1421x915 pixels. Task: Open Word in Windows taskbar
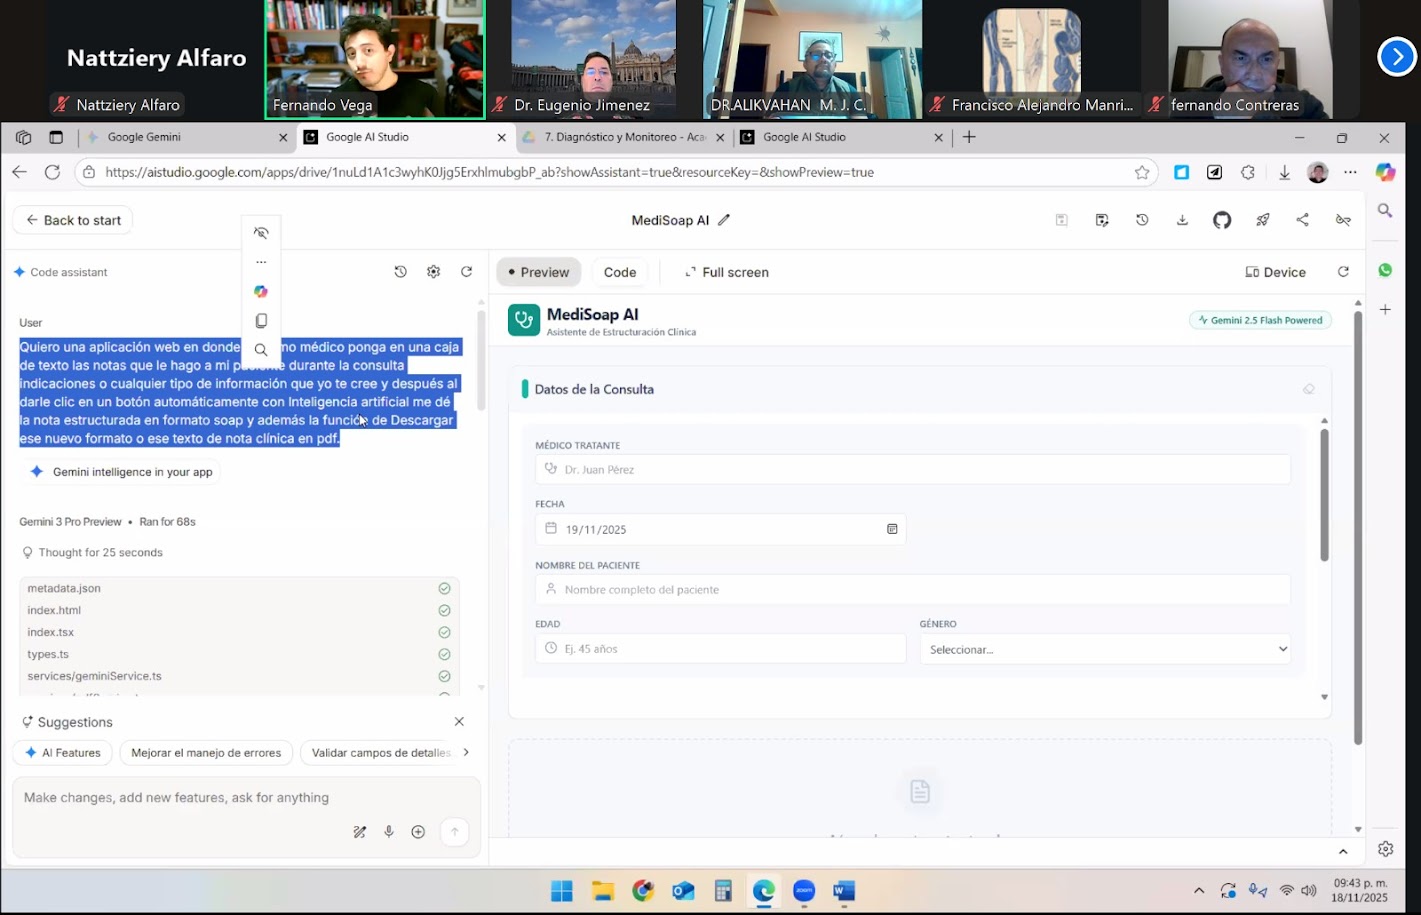(844, 891)
